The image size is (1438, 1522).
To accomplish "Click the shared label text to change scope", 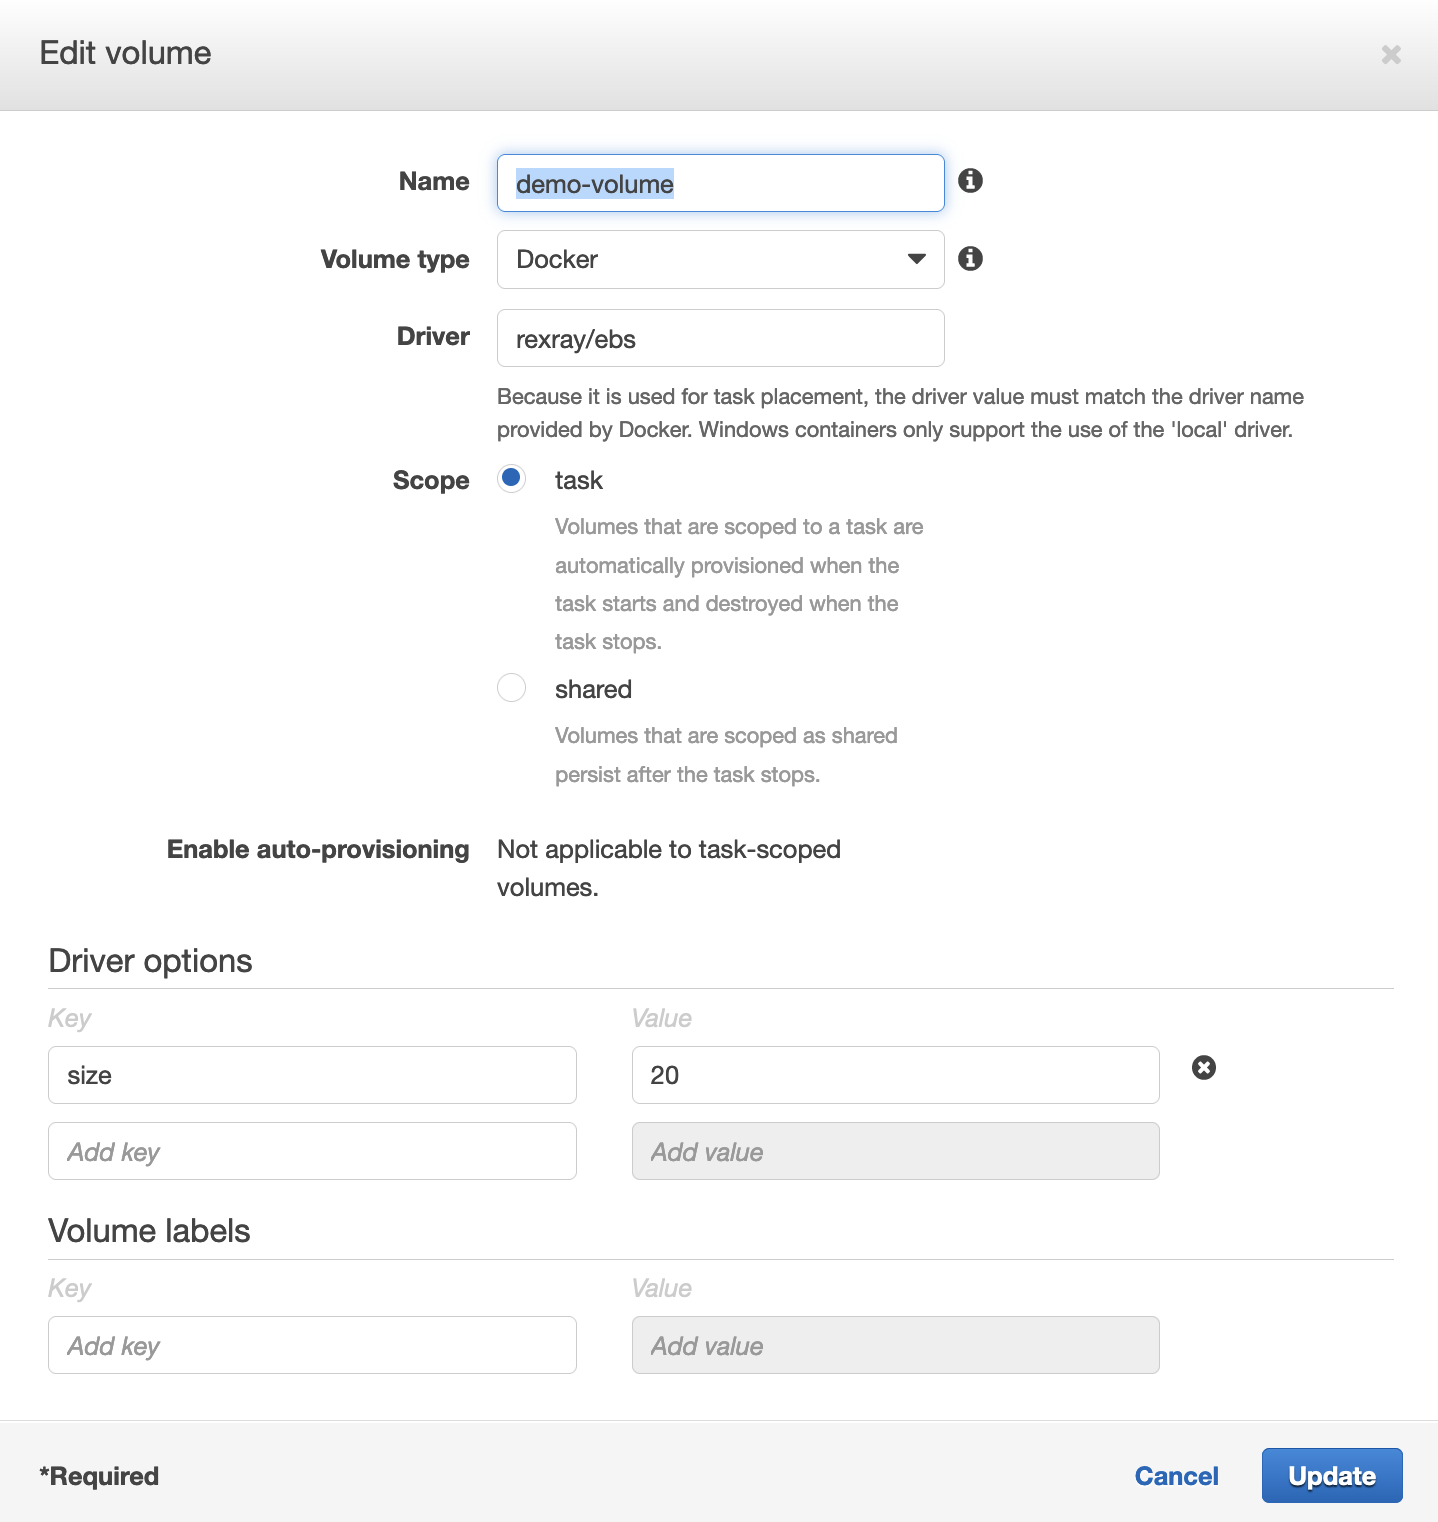I will 593,689.
